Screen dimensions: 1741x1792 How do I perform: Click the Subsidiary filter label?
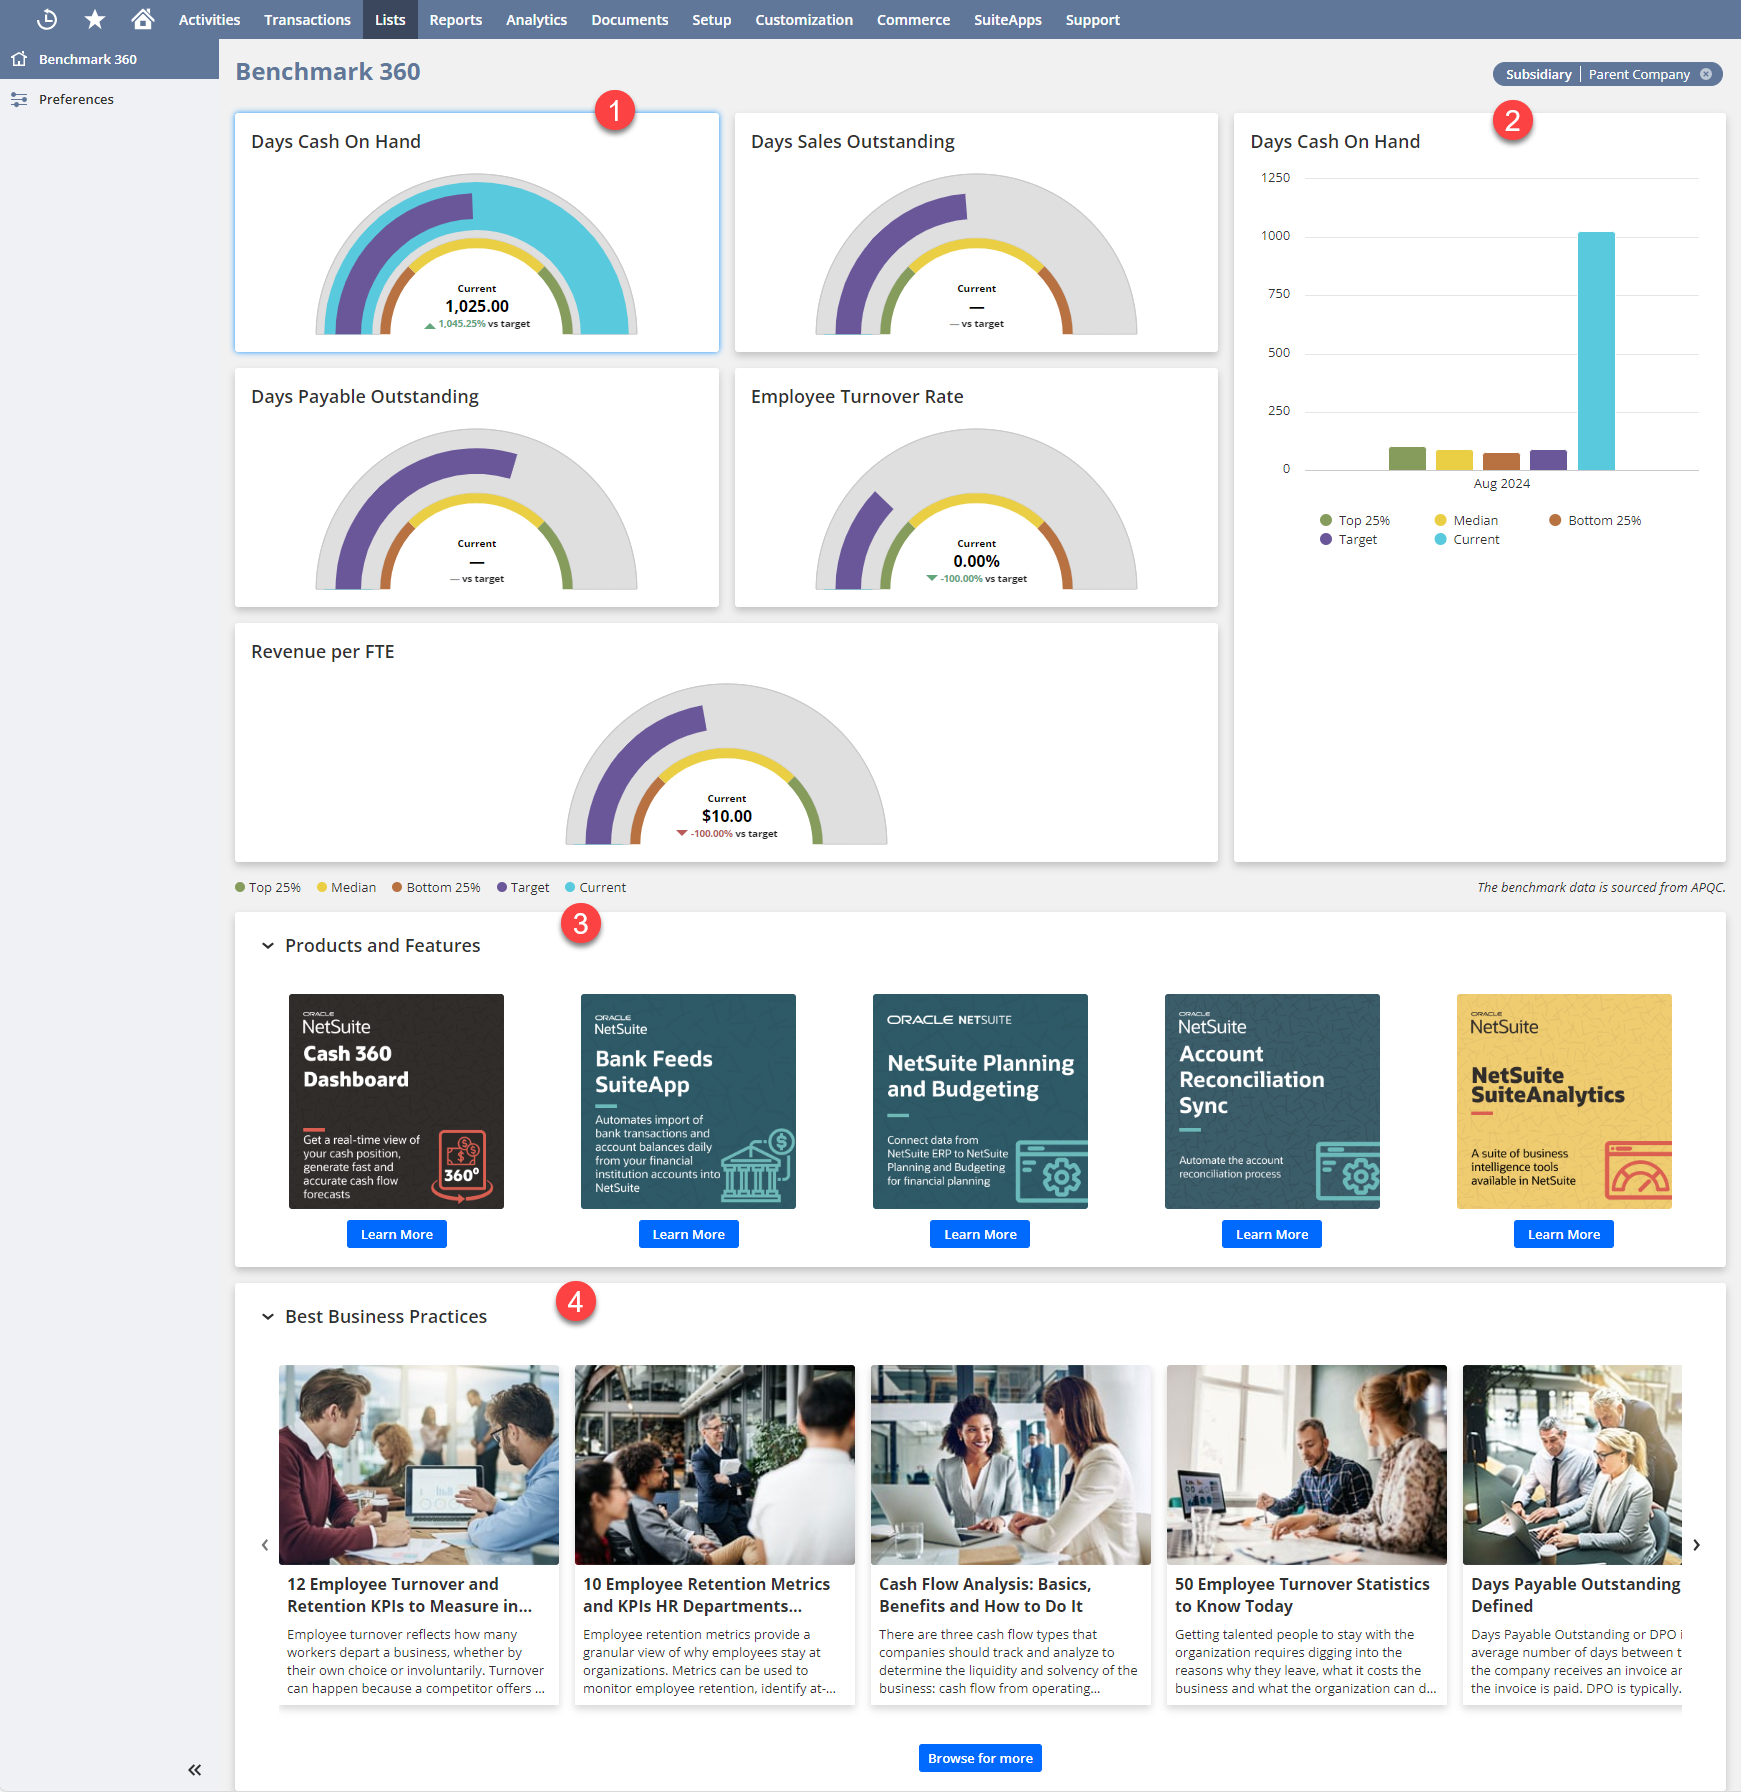pyautogui.click(x=1538, y=74)
